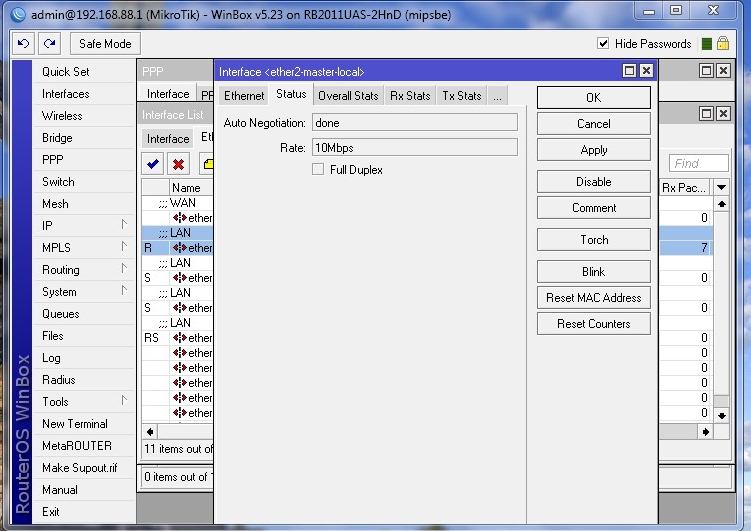This screenshot has width=751, height=531.
Task: Click scroll-right arrow under interface list
Action: pos(705,432)
